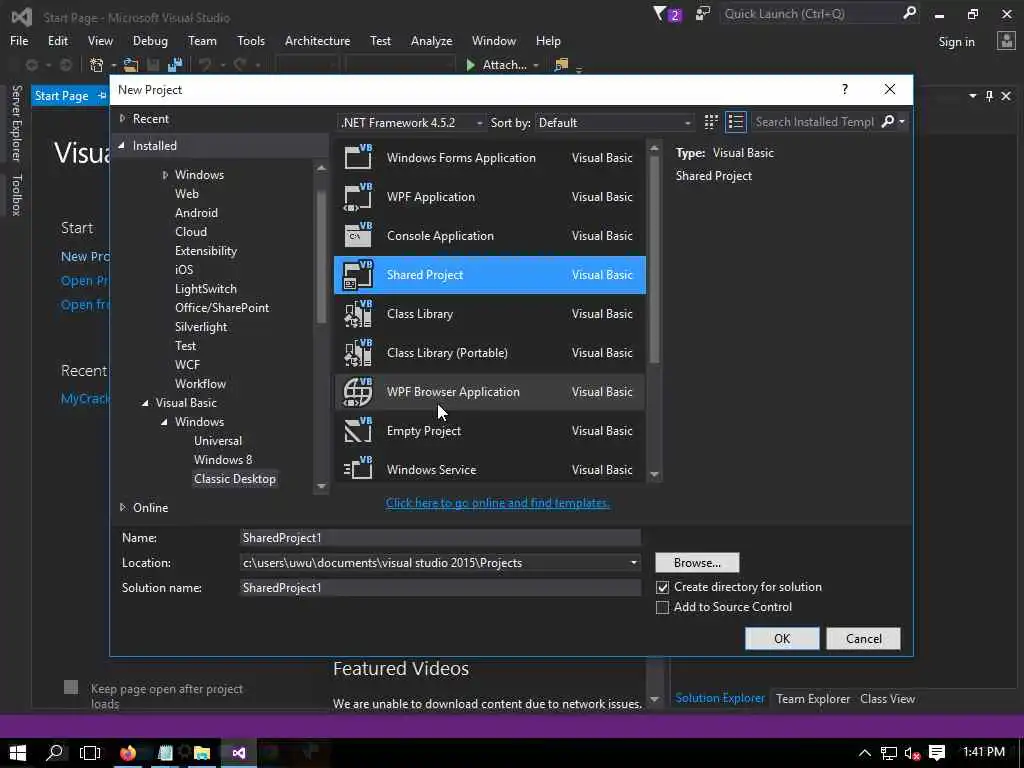Expand the Online section
The height and width of the screenshot is (768, 1024).
(122, 507)
